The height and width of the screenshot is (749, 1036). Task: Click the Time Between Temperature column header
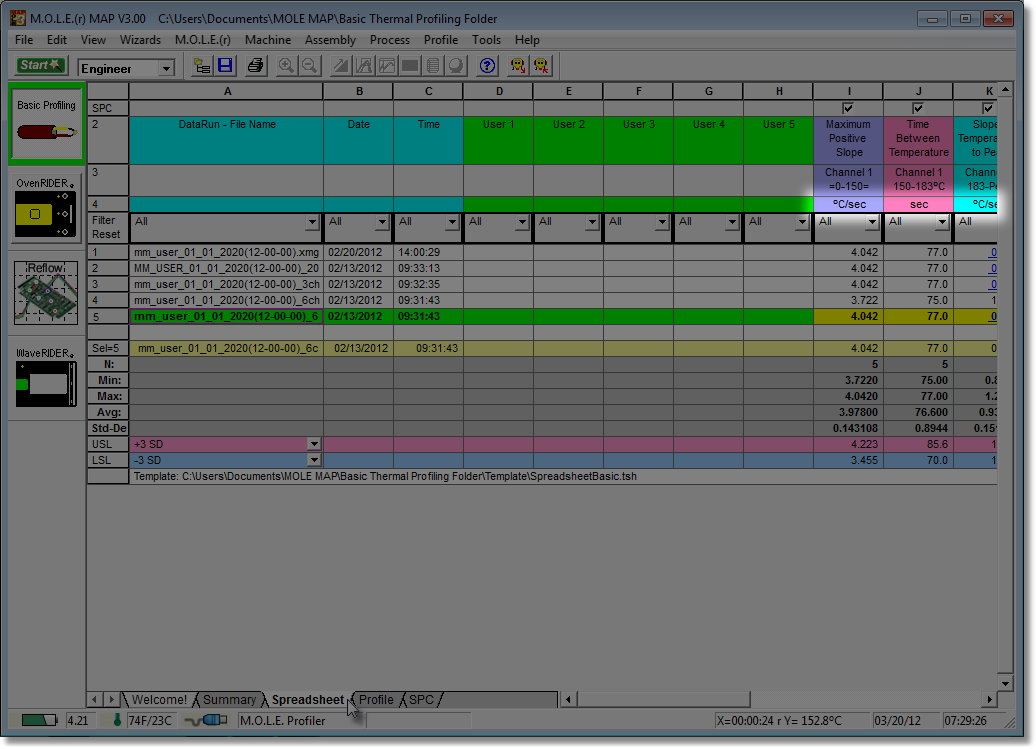pyautogui.click(x=918, y=138)
